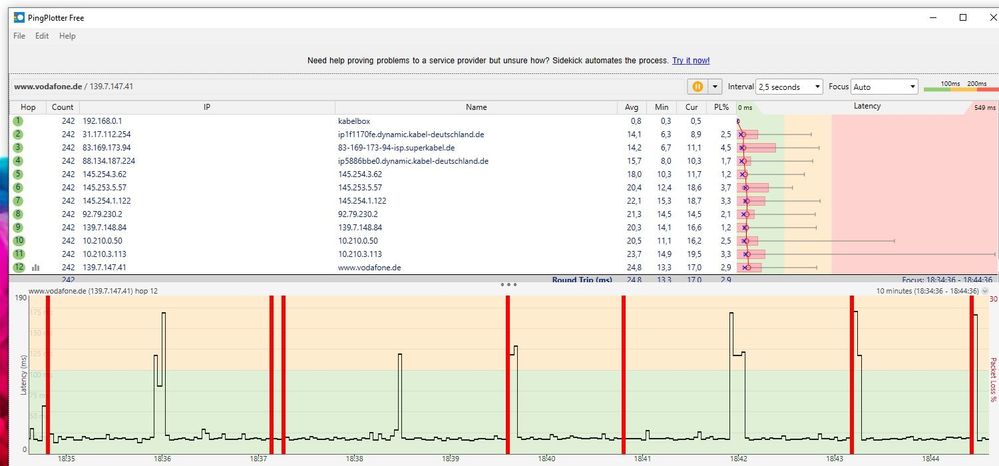Viewport: 999px width, 466px height.
Task: Select hop 1 green circle icon
Action: (18, 121)
